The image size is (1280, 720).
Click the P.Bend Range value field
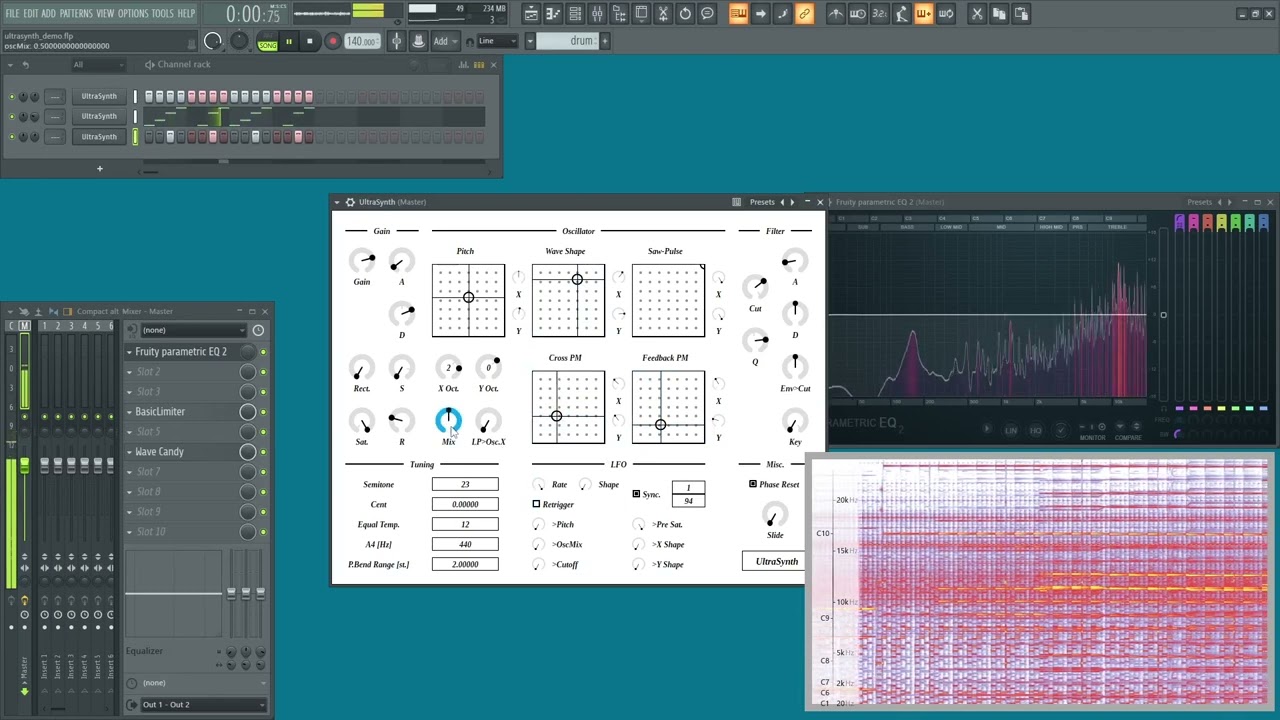pyautogui.click(x=465, y=564)
